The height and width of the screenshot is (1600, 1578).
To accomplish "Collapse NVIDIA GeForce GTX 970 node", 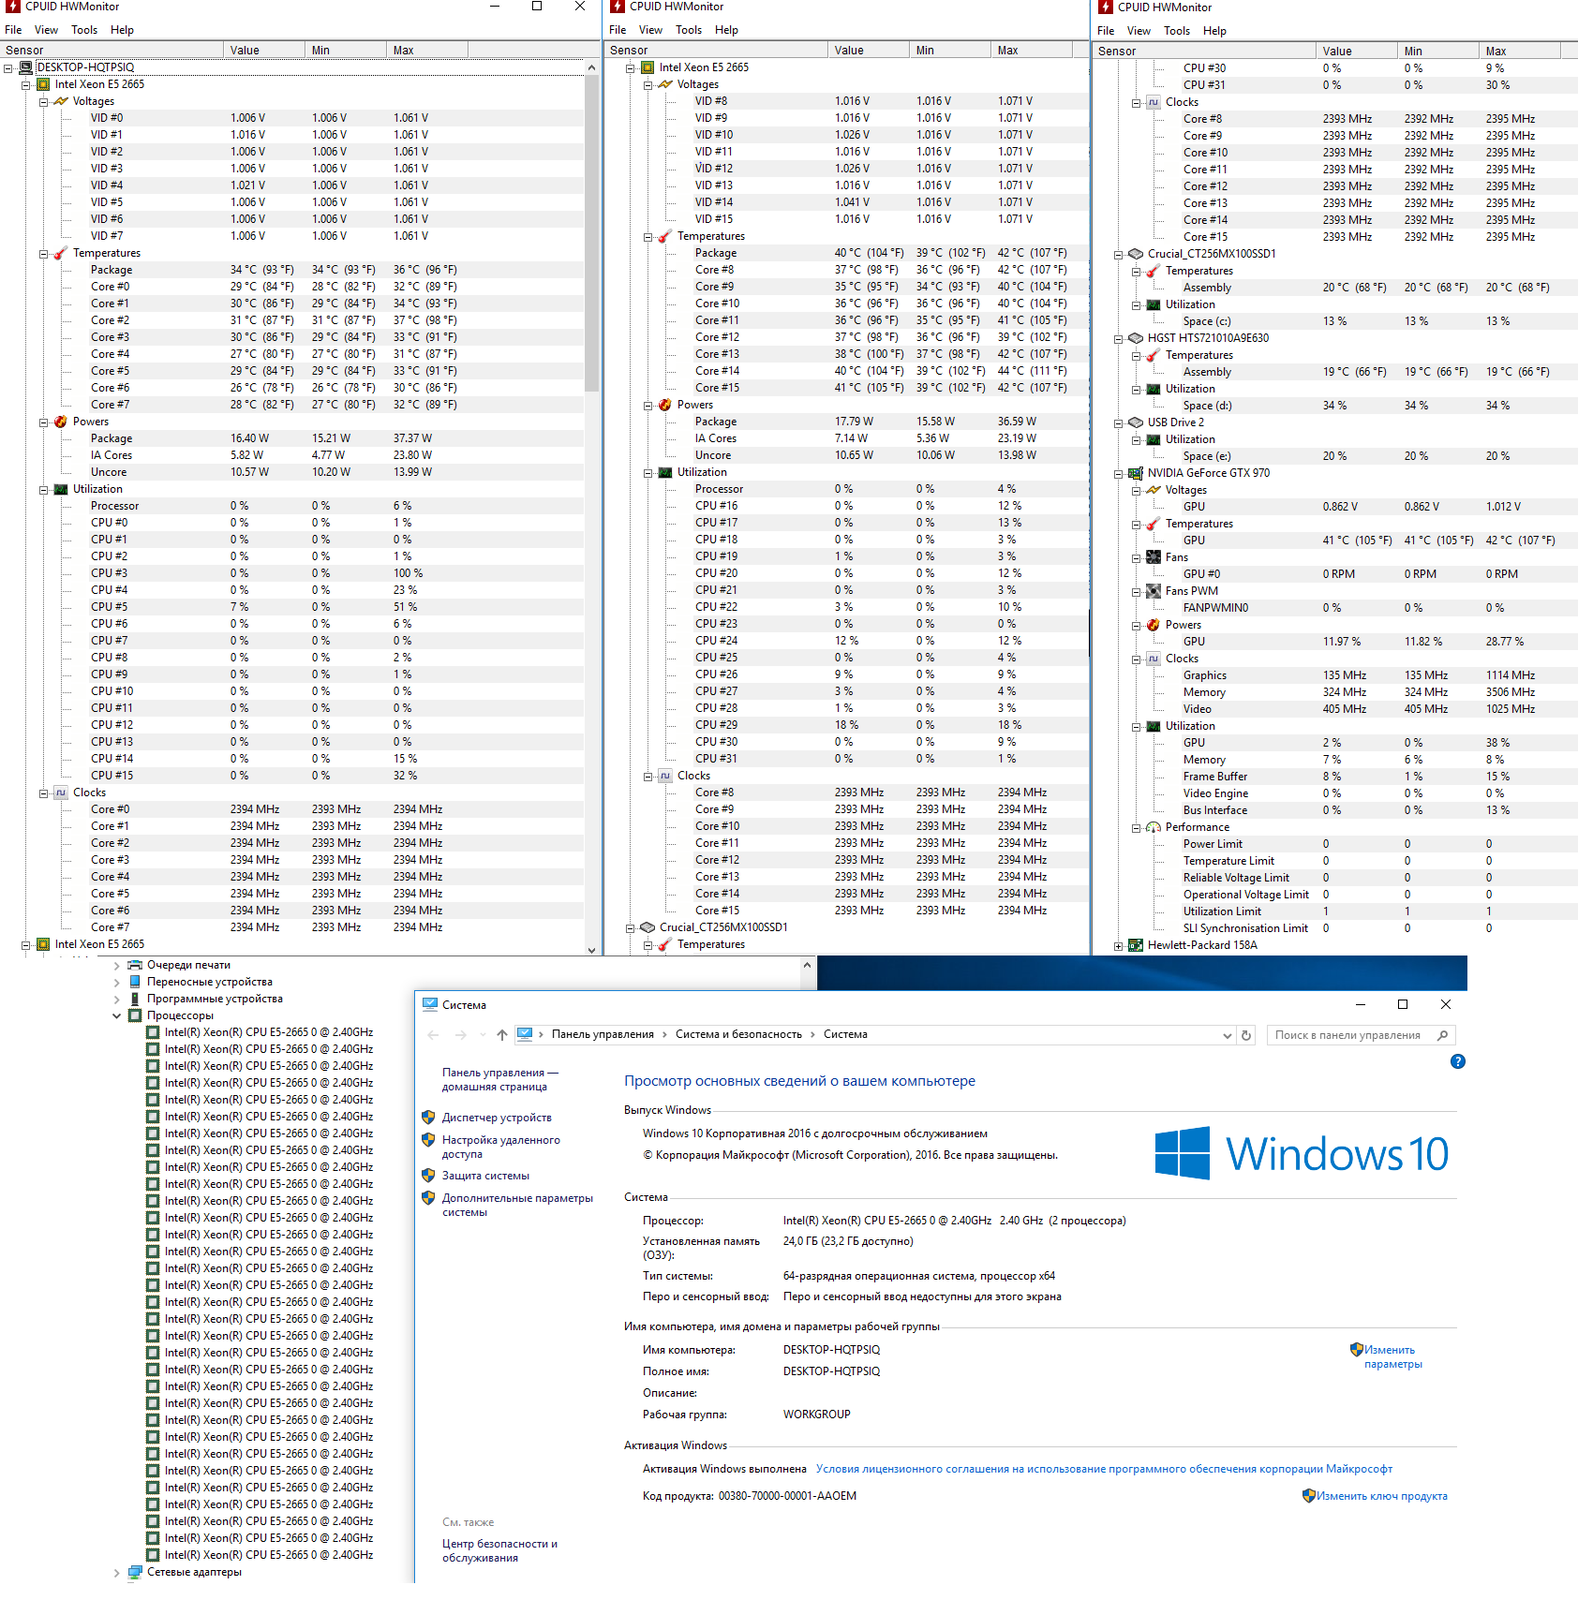I will 1118,473.
